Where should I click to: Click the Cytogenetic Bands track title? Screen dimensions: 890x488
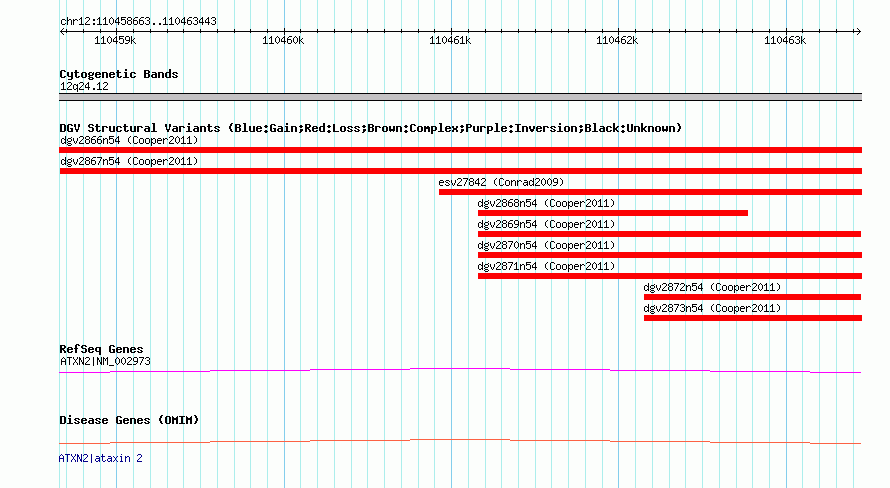pyautogui.click(x=119, y=74)
